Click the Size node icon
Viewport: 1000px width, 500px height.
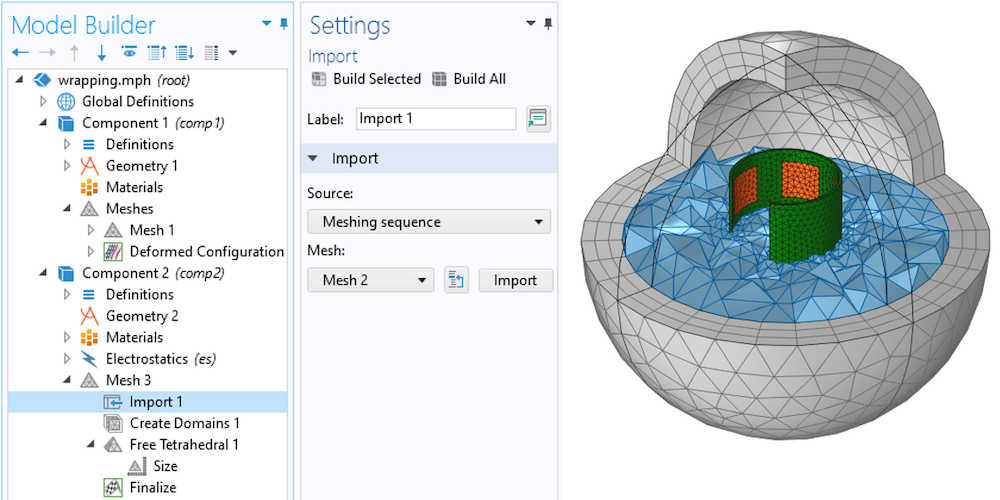136,466
